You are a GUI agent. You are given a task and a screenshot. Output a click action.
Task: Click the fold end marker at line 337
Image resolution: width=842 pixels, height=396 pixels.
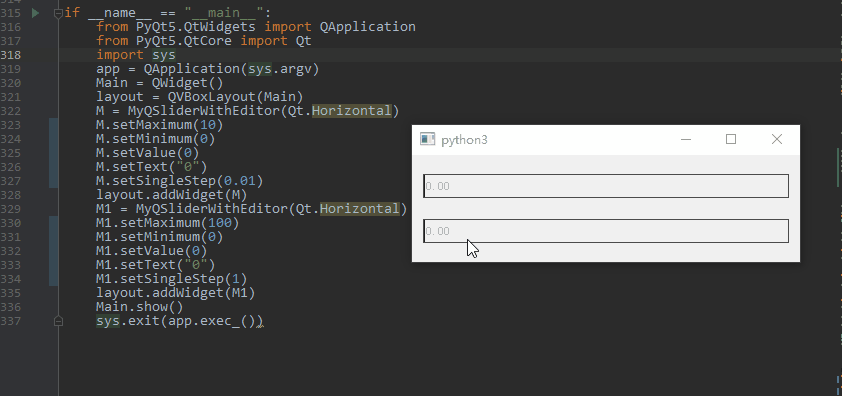click(x=59, y=321)
